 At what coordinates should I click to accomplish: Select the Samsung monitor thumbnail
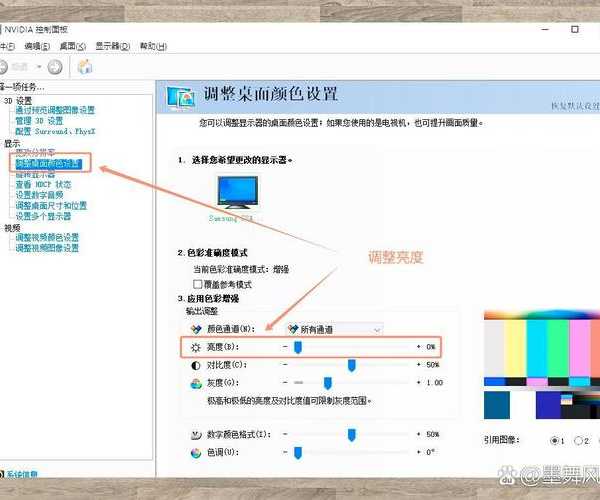coord(238,192)
